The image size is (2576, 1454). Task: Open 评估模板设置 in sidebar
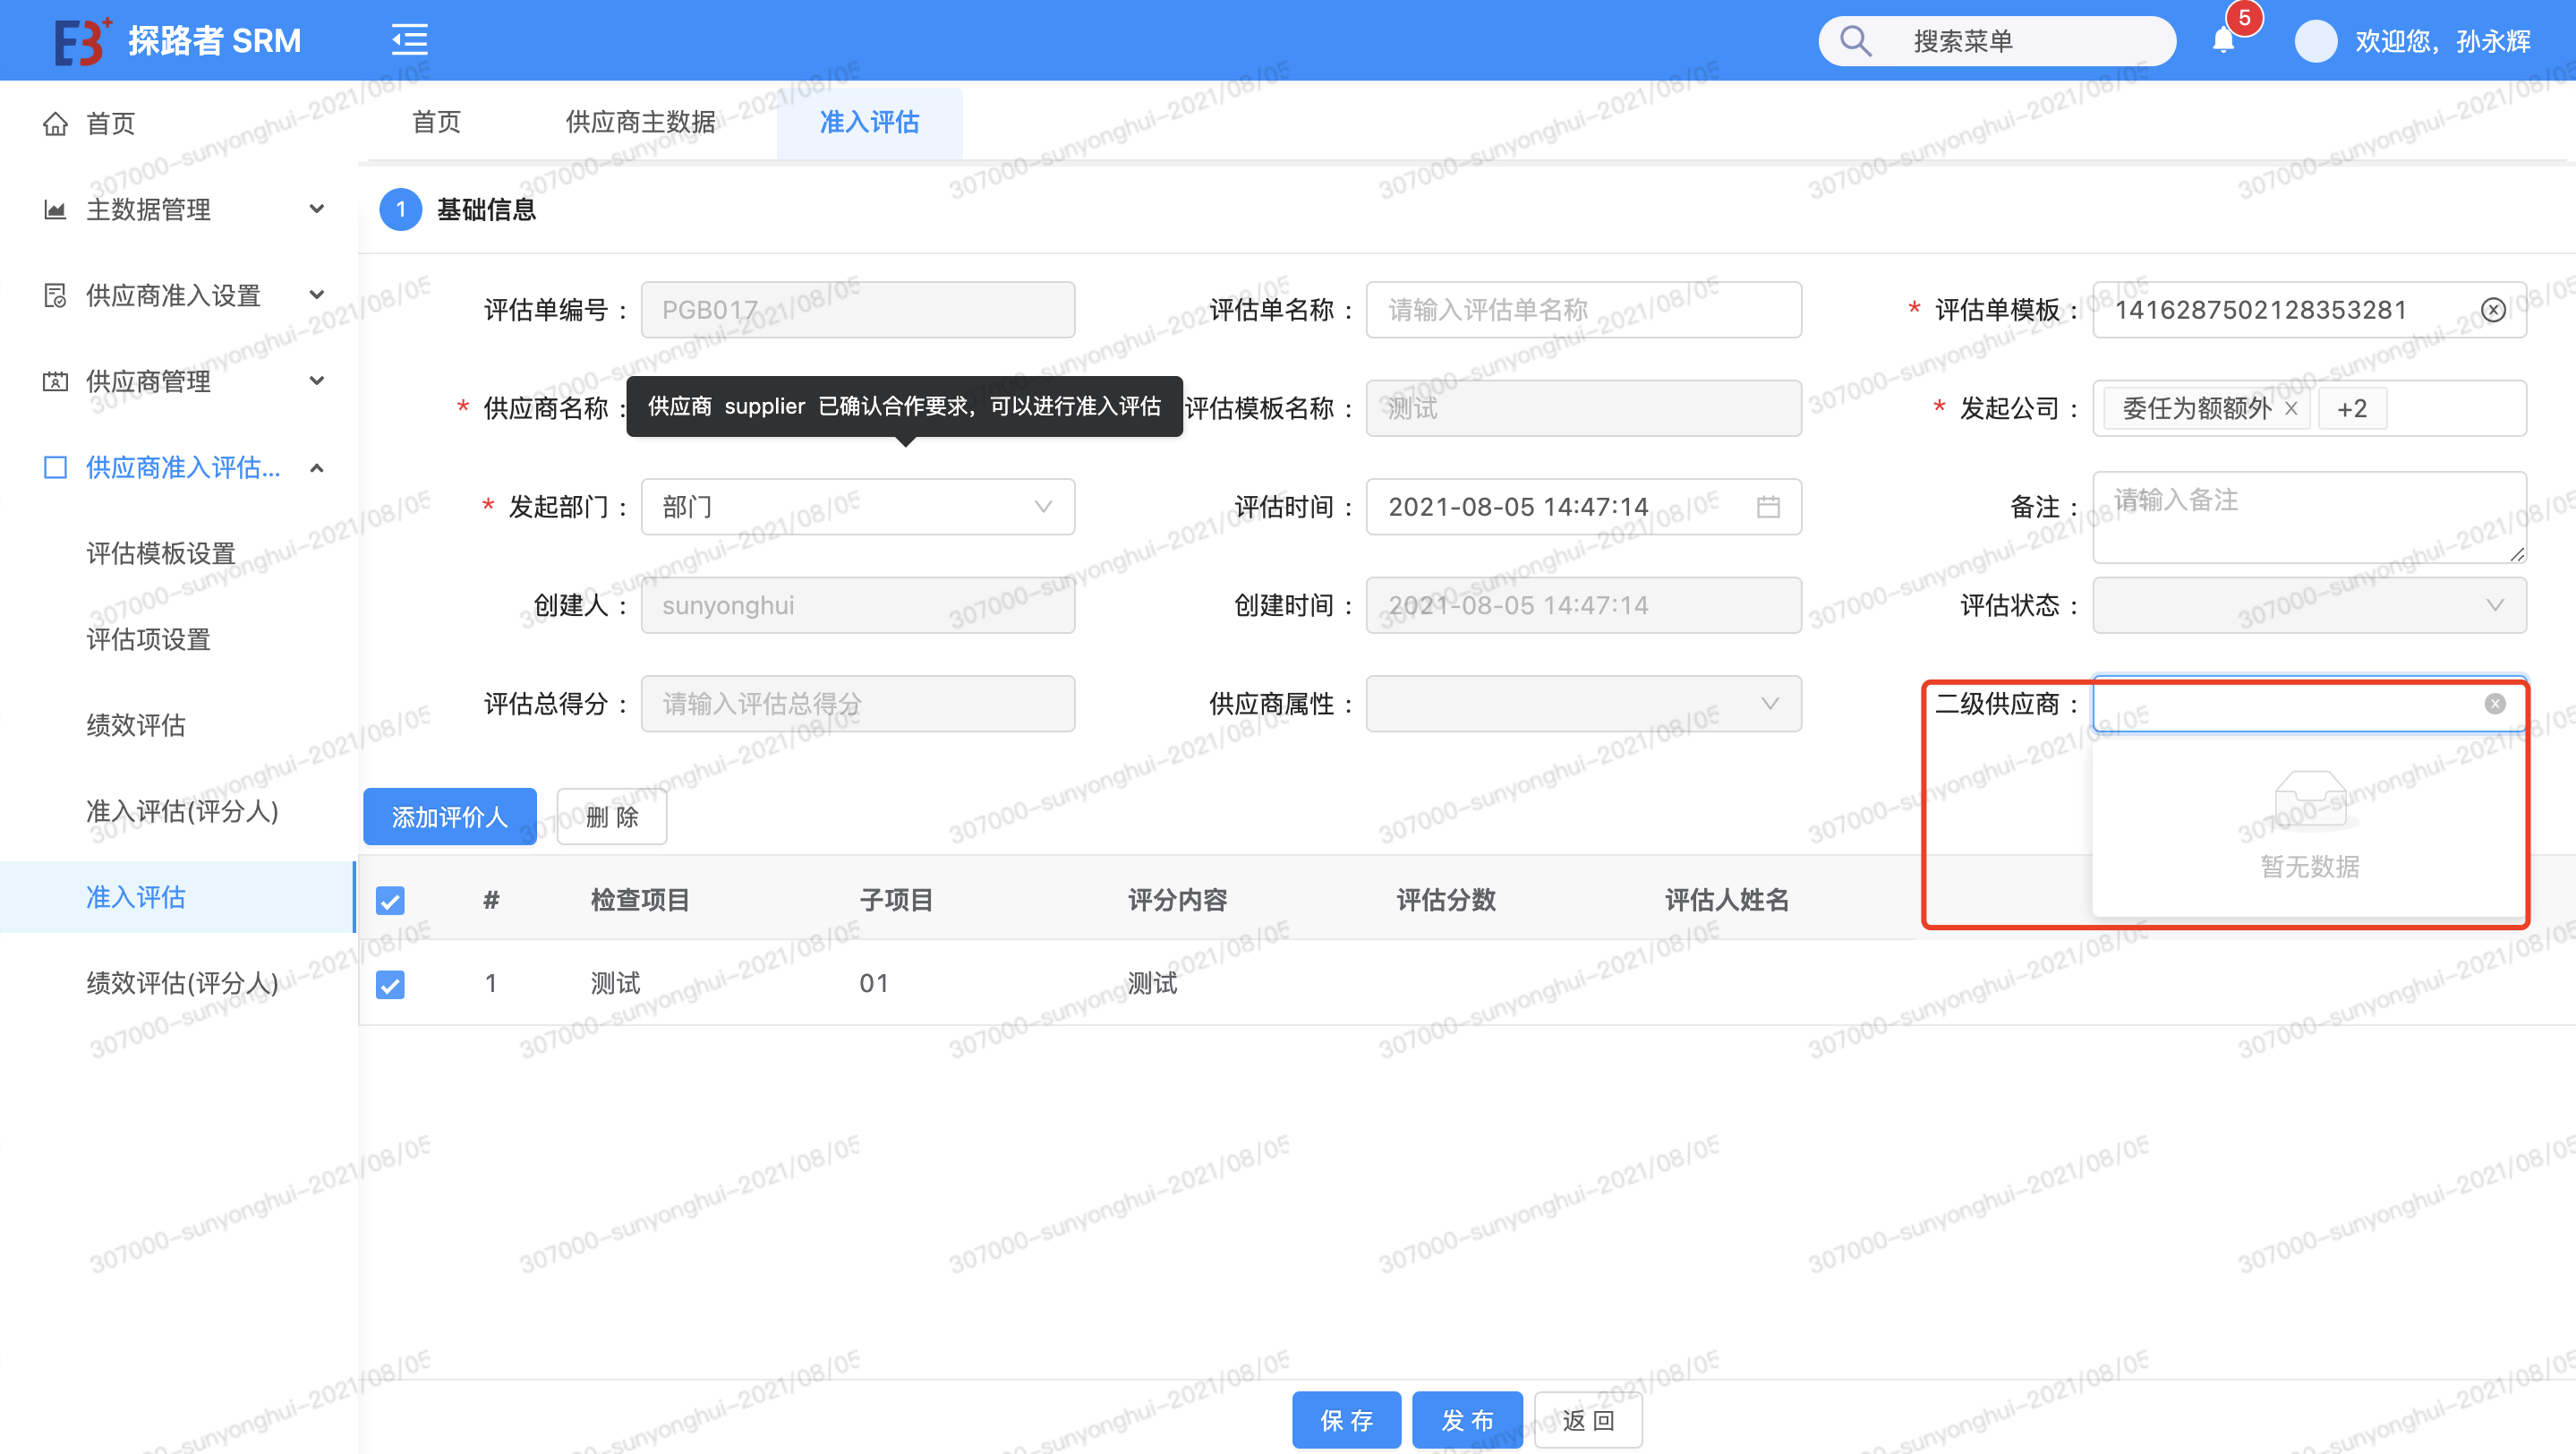tap(160, 553)
